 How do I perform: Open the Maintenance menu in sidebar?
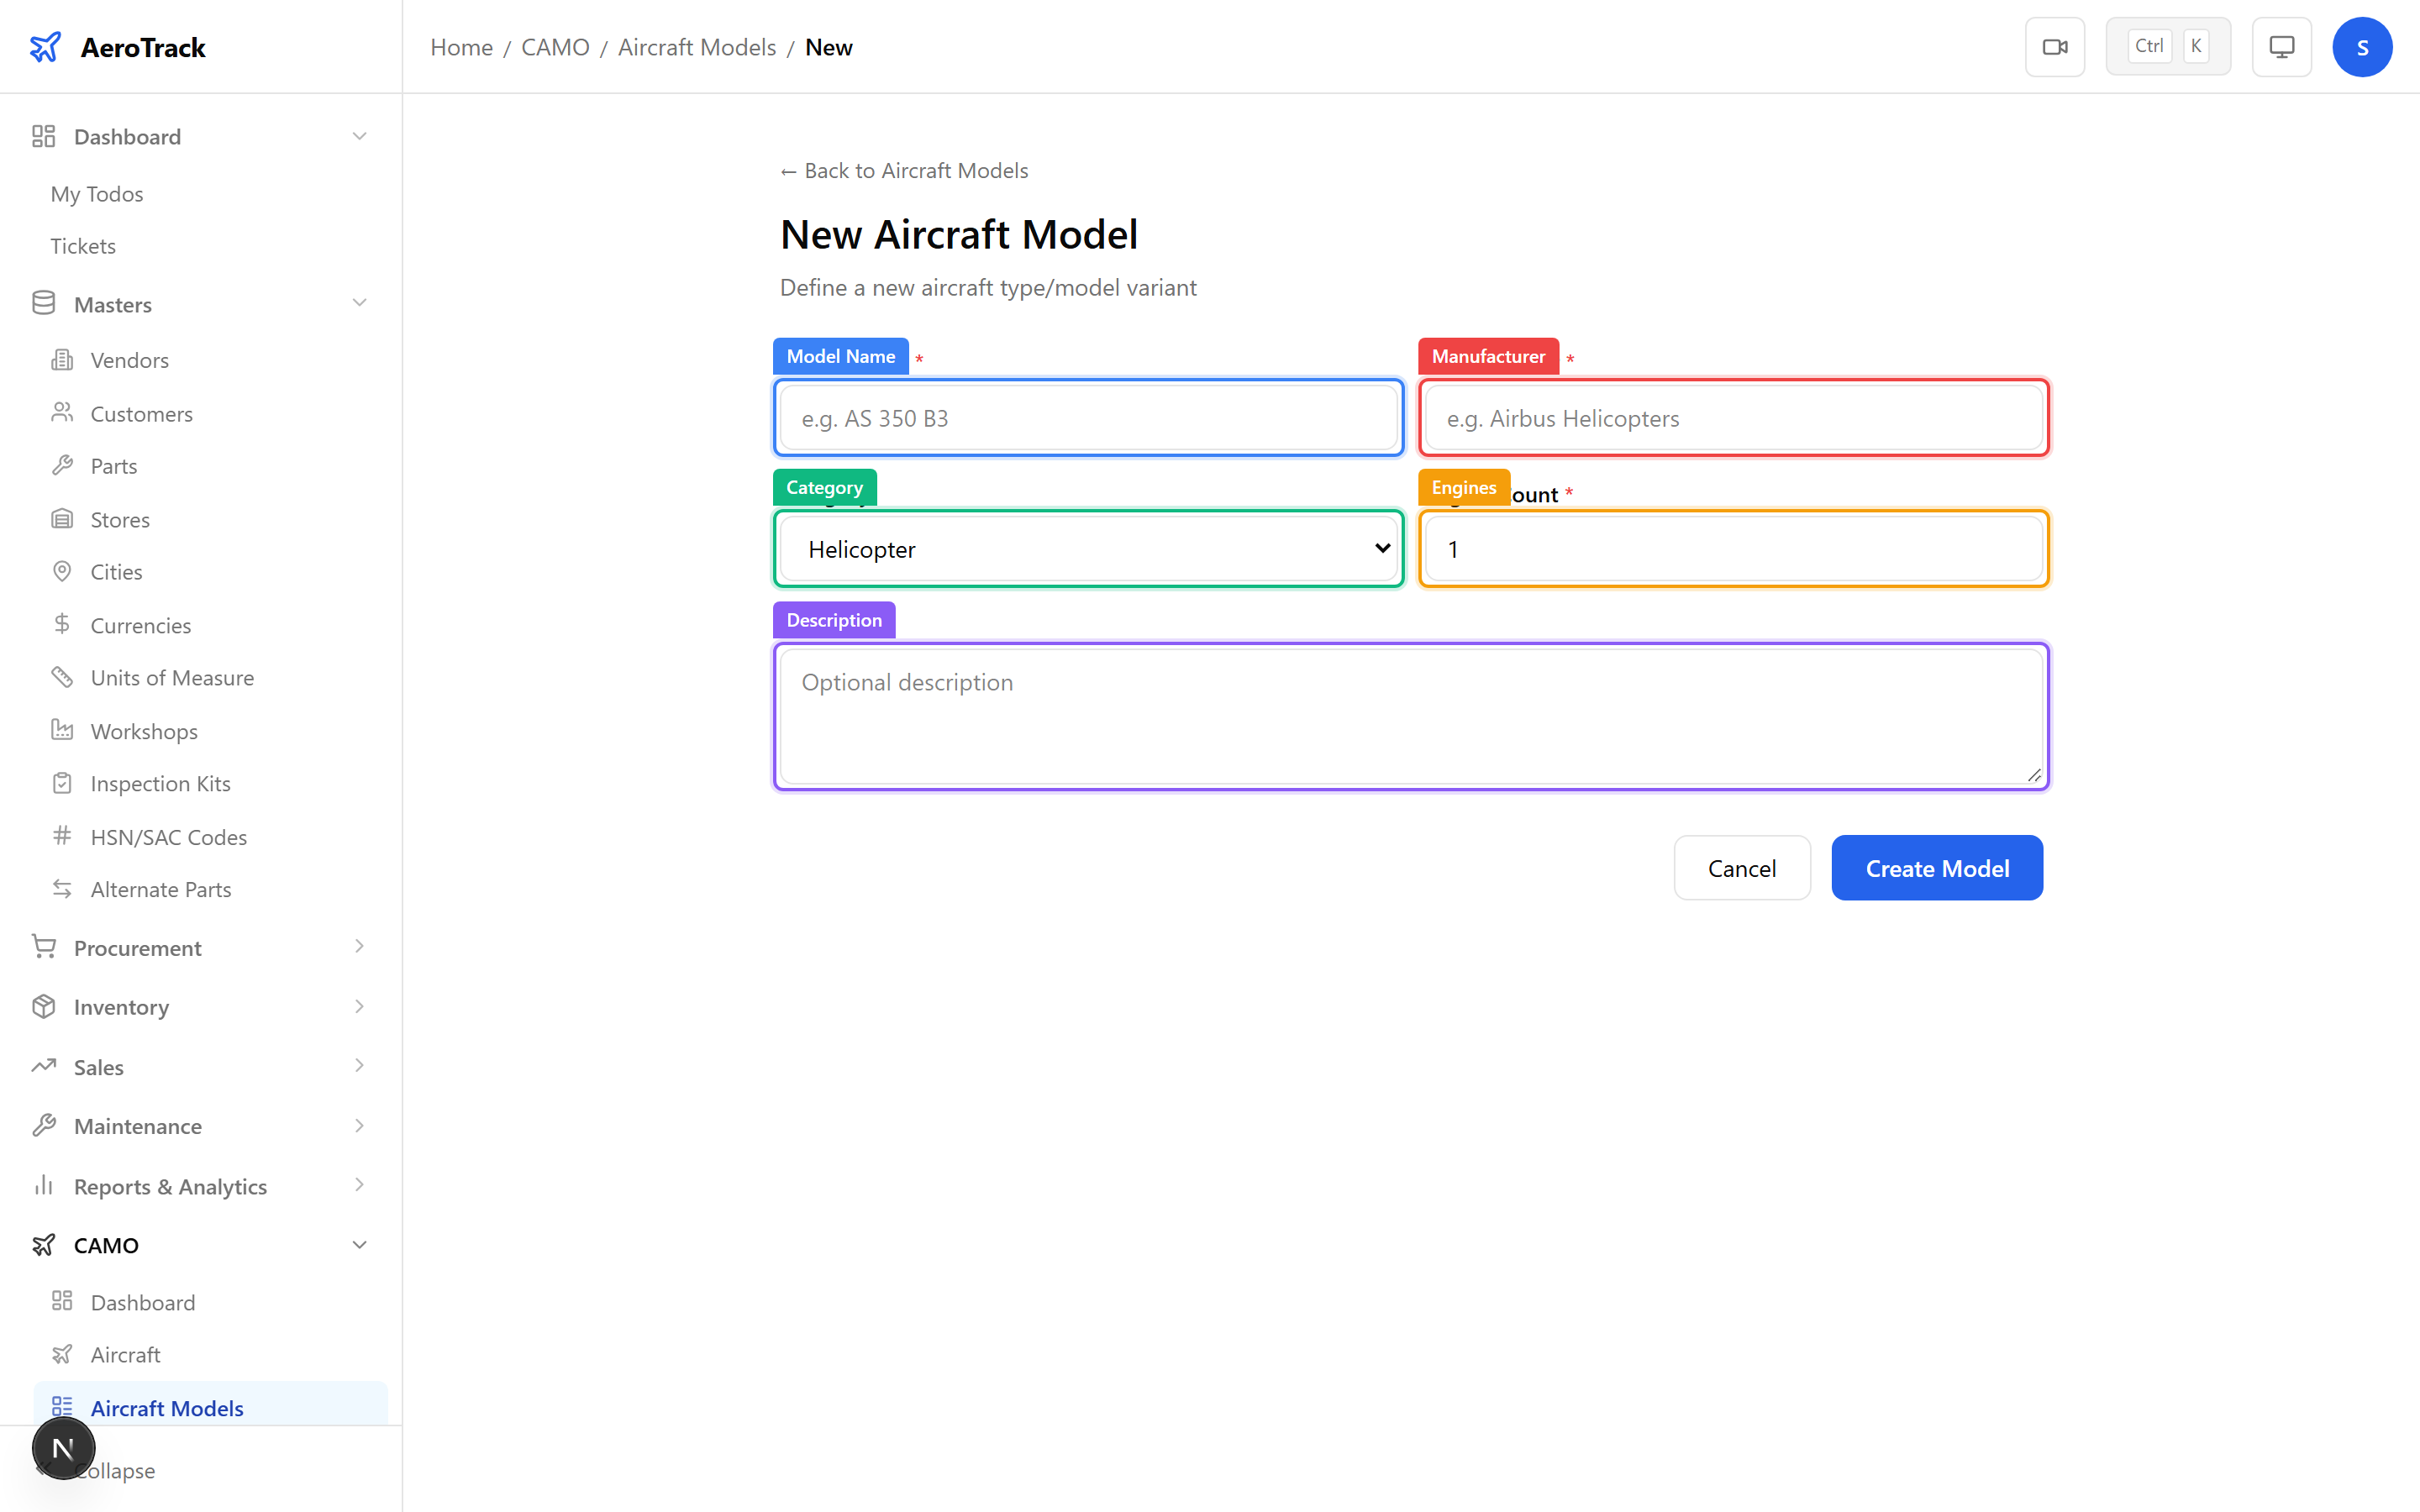[138, 1126]
